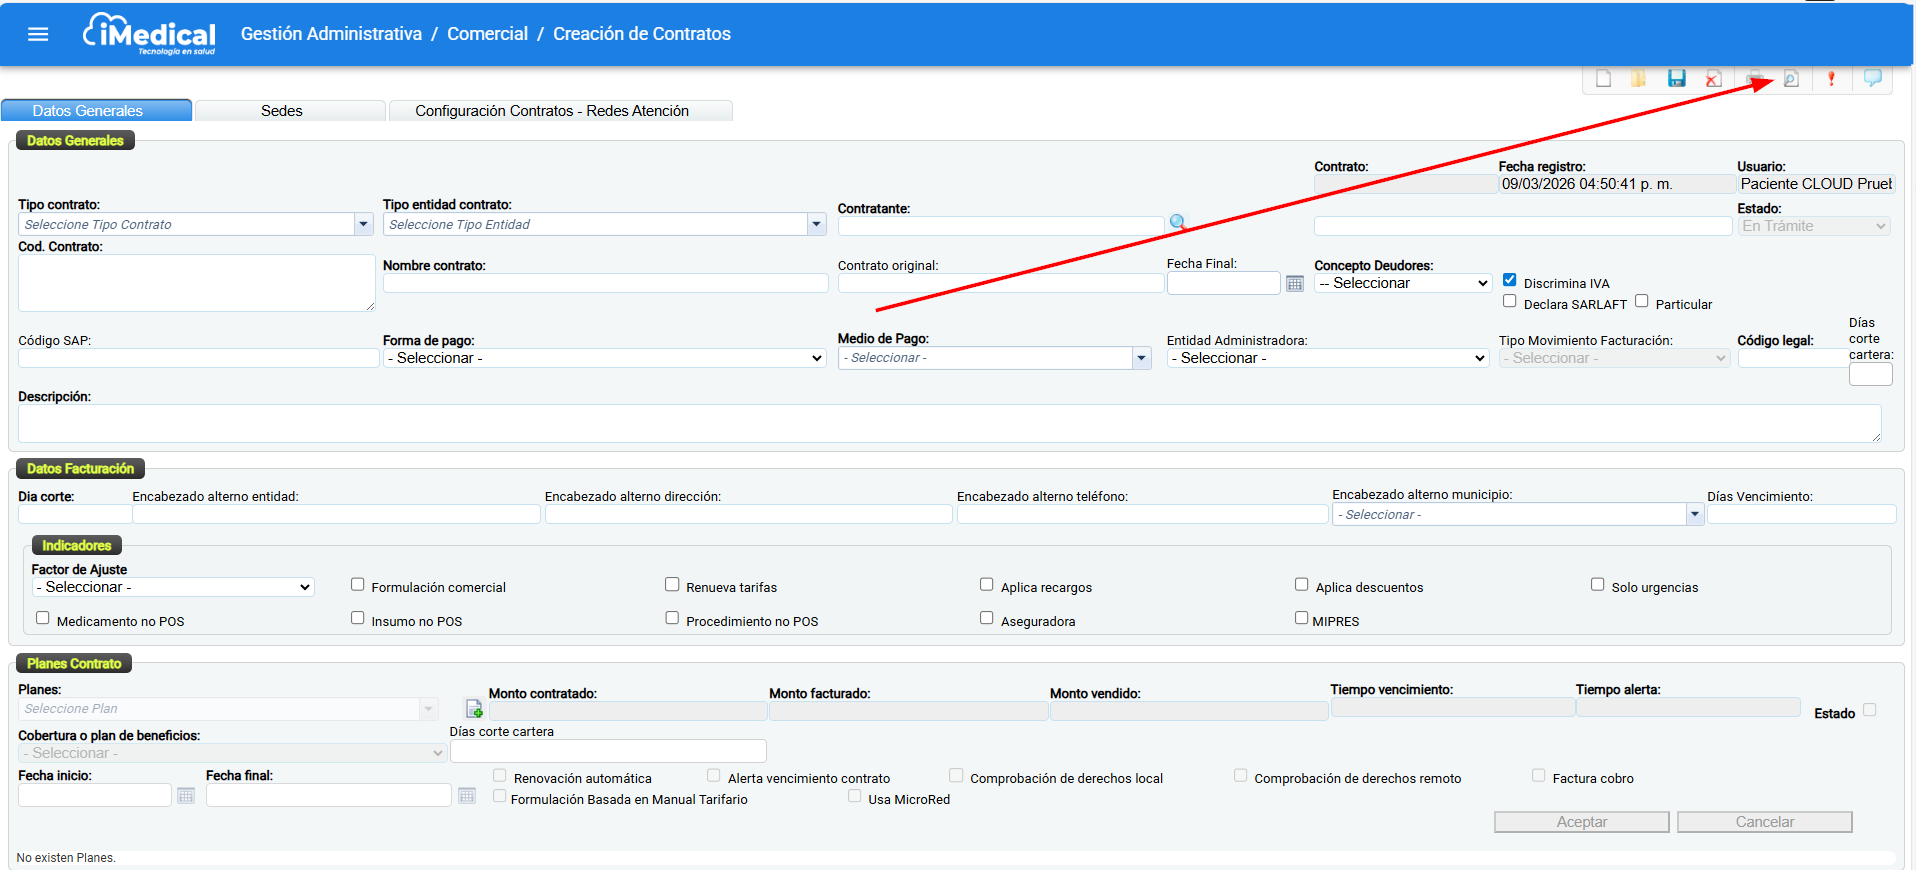Open the Fecha Final calendar picker
This screenshot has height=870, width=1916.
tap(1295, 284)
